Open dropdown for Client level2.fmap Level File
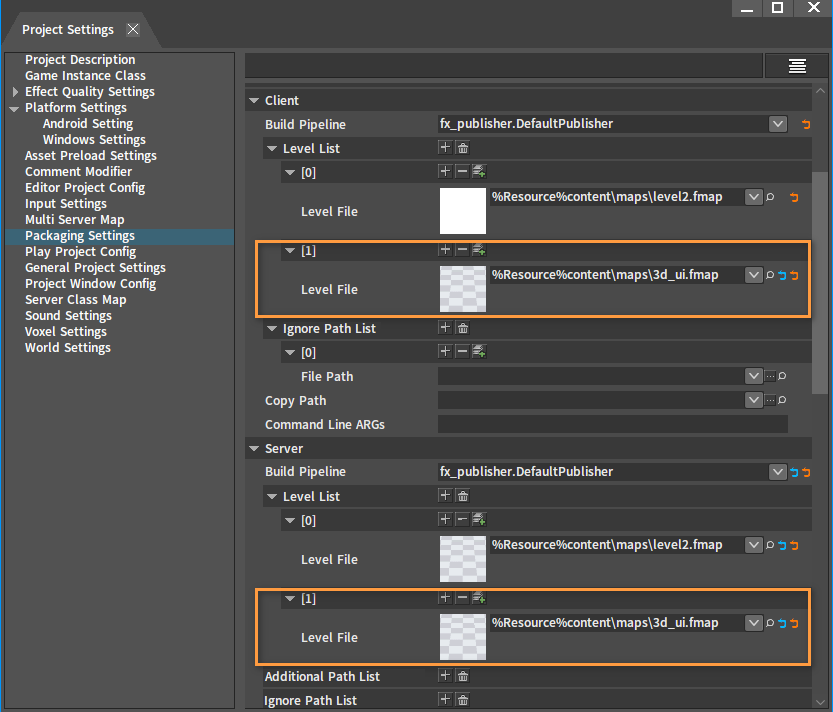Screen dimensions: 833x712 [x=754, y=197]
